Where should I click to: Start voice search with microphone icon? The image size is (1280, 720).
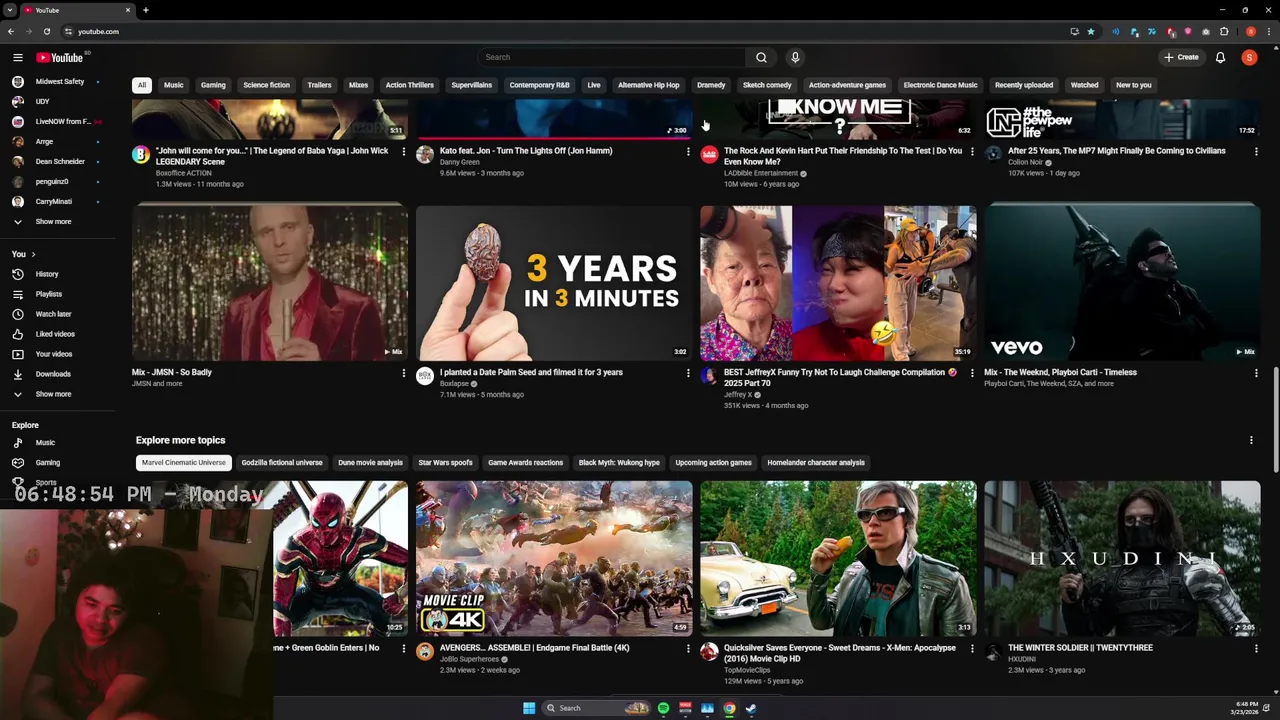tap(795, 57)
